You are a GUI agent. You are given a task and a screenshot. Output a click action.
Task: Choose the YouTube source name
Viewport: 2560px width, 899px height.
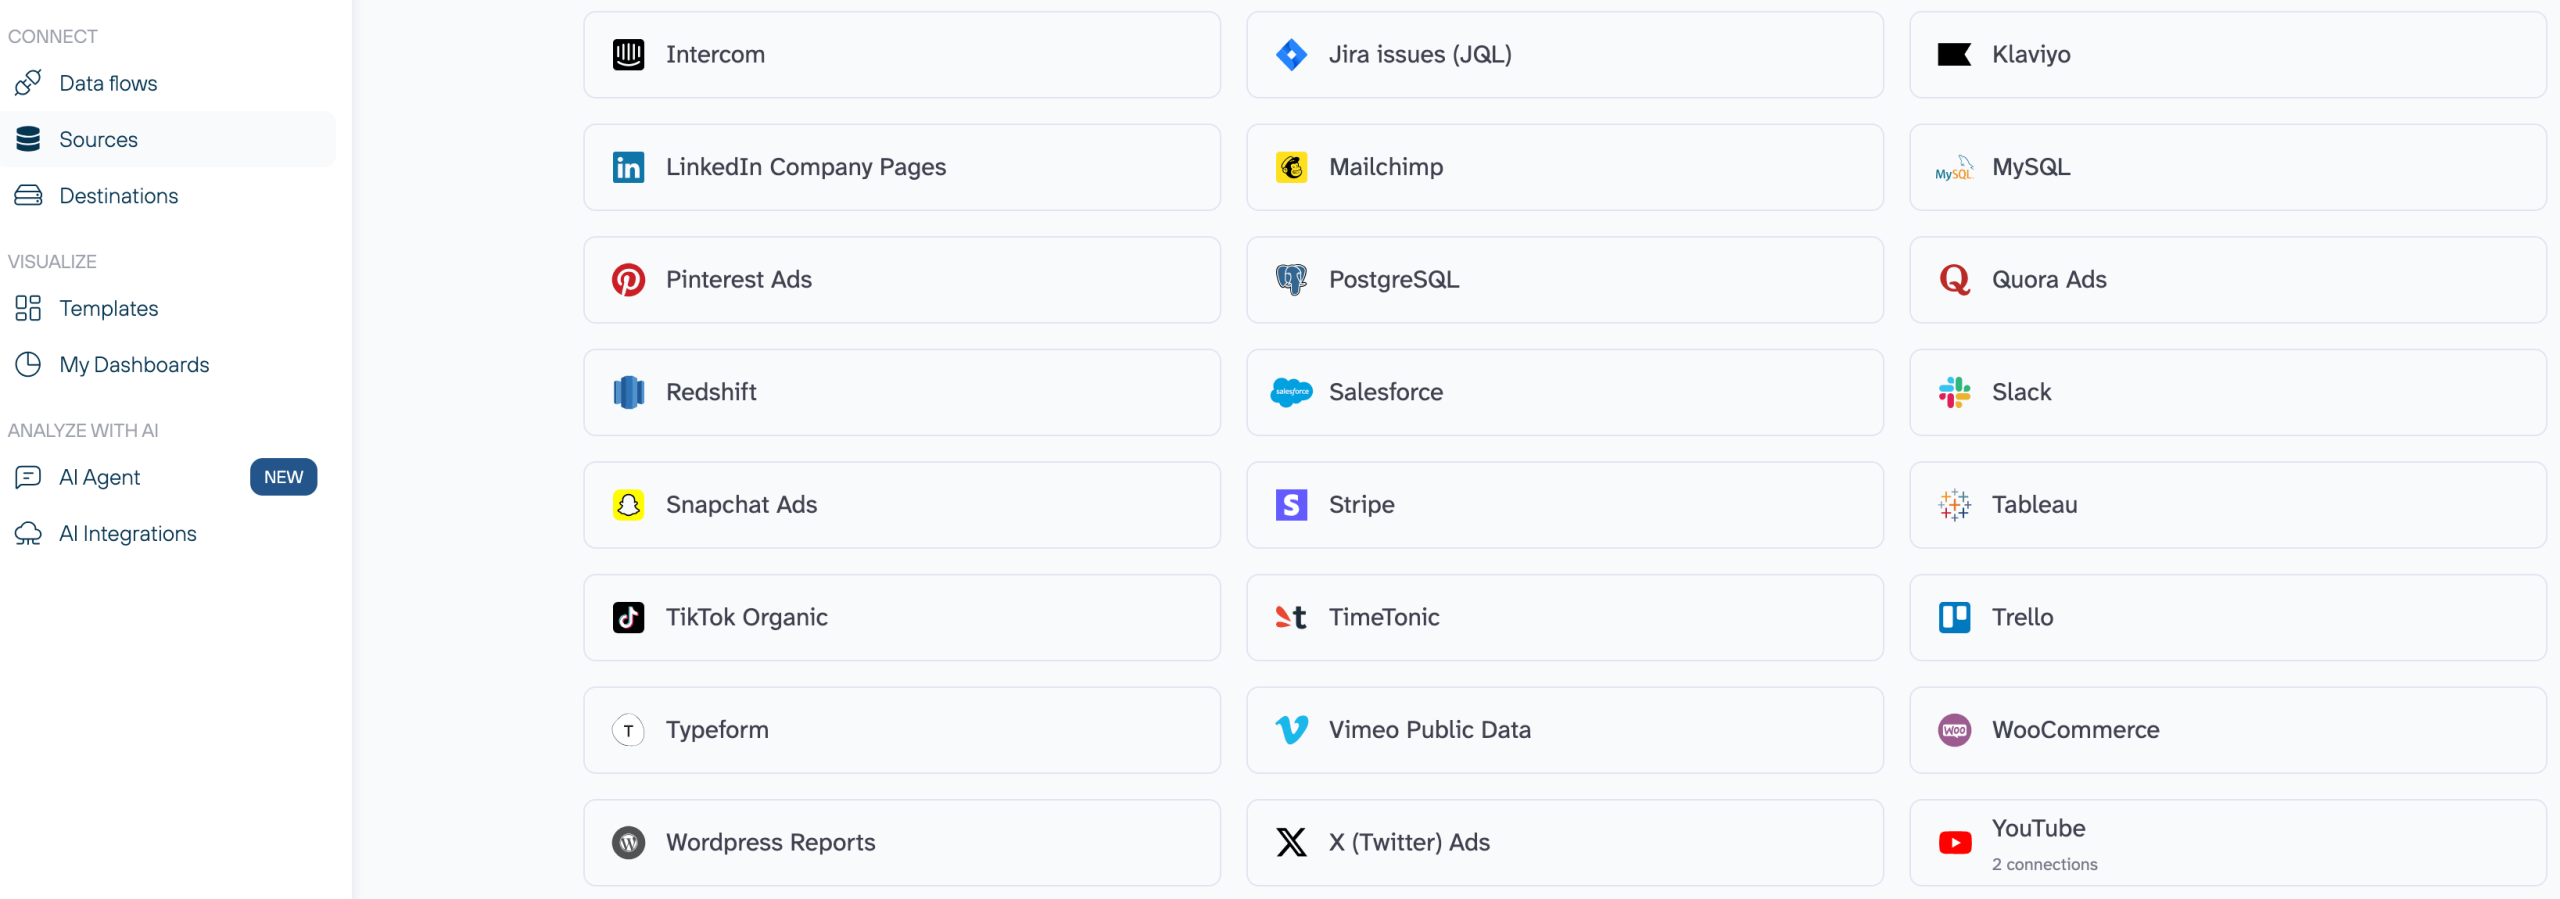2038,829
